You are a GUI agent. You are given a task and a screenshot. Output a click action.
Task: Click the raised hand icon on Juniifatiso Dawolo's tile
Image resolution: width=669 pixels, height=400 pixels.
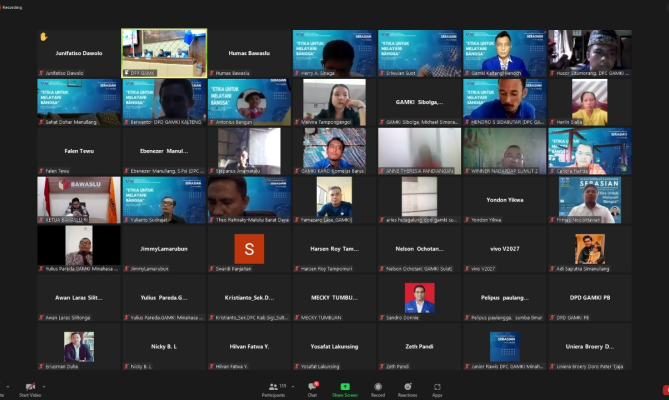[43, 36]
